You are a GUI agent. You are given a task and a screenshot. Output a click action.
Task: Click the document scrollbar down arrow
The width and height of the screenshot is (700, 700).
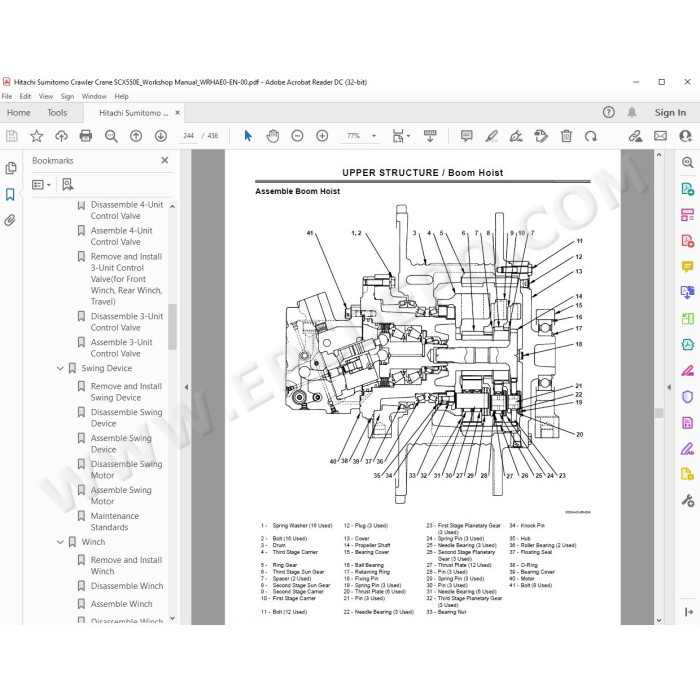coord(659,620)
